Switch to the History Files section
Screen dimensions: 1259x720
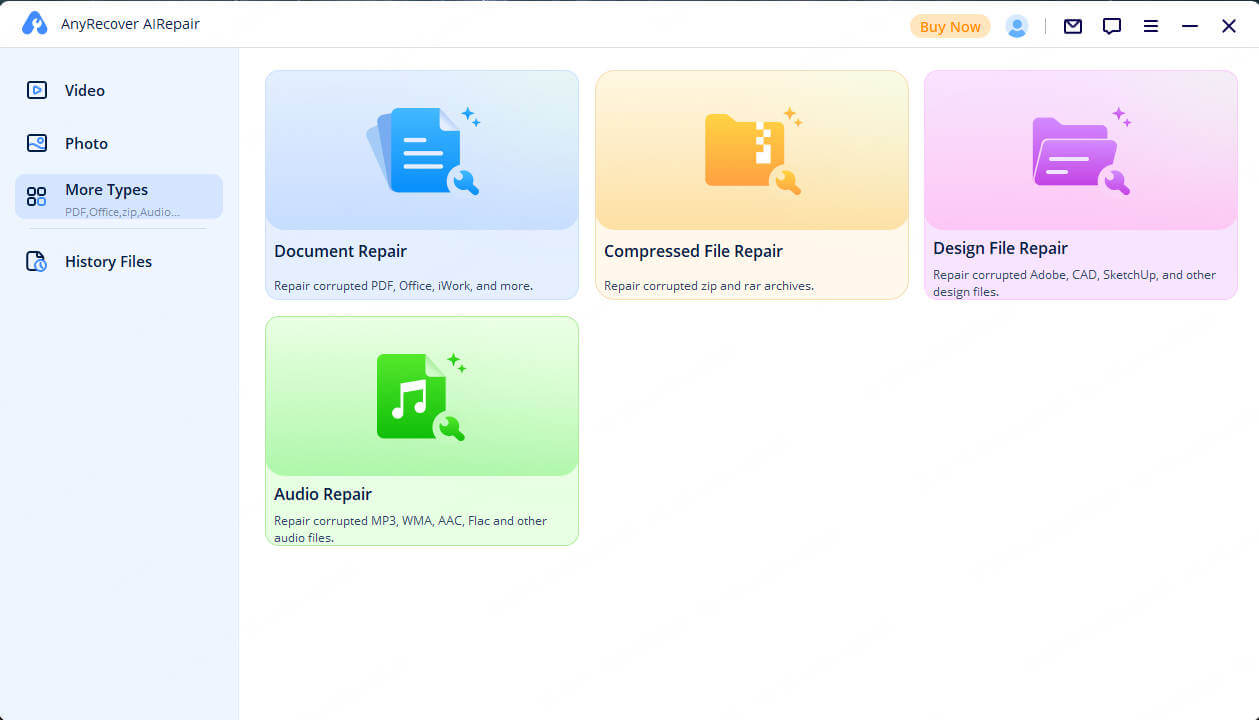(108, 261)
